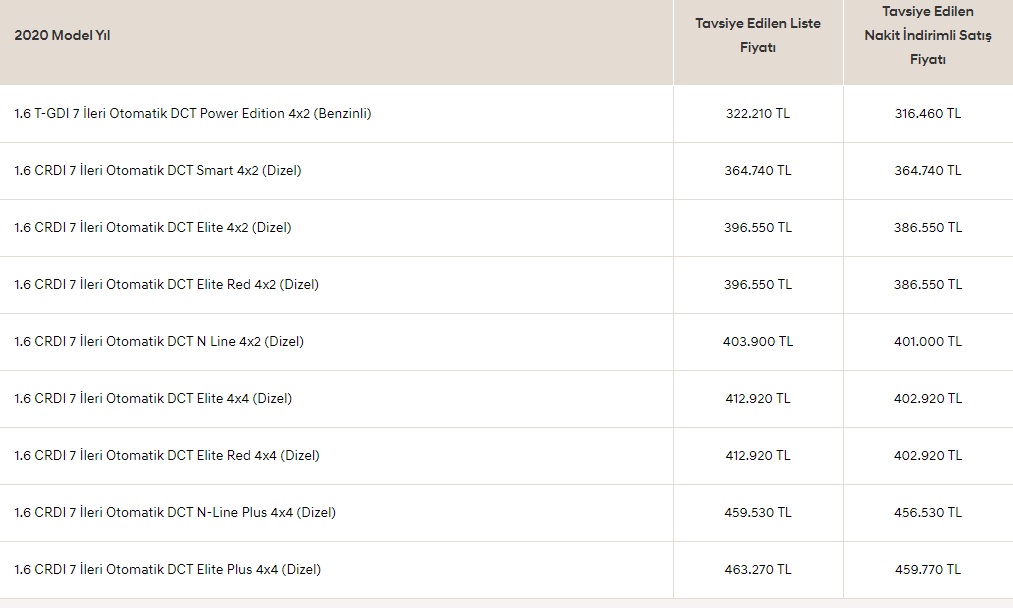Image resolution: width=1013 pixels, height=608 pixels.
Task: Click the 2020 Model Yıl column header
Action: [62, 36]
